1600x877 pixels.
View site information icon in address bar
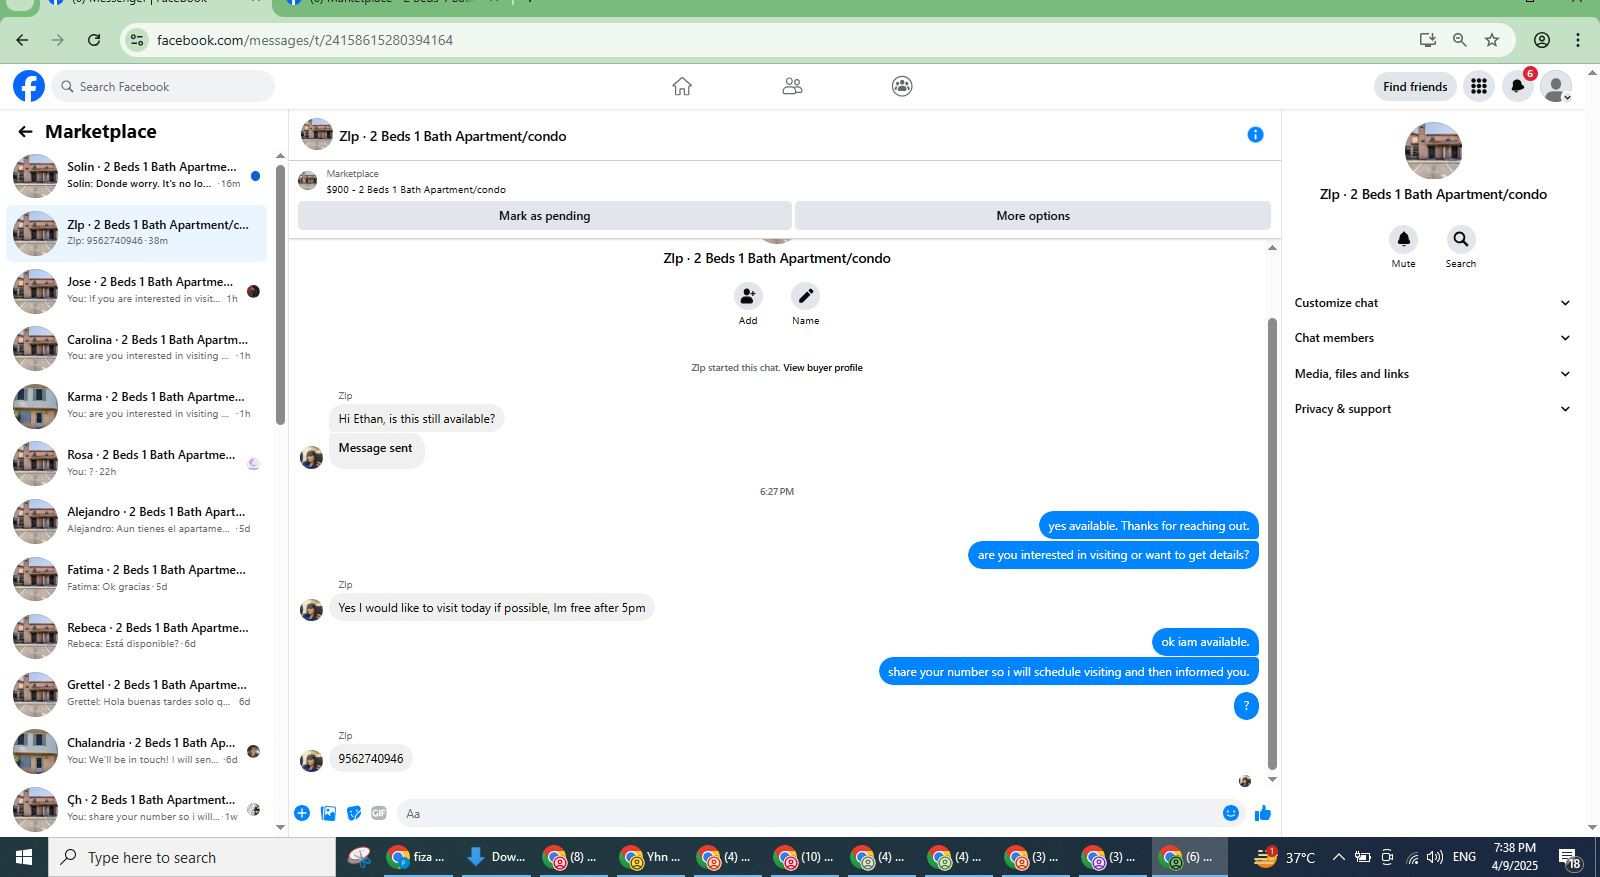pos(137,40)
